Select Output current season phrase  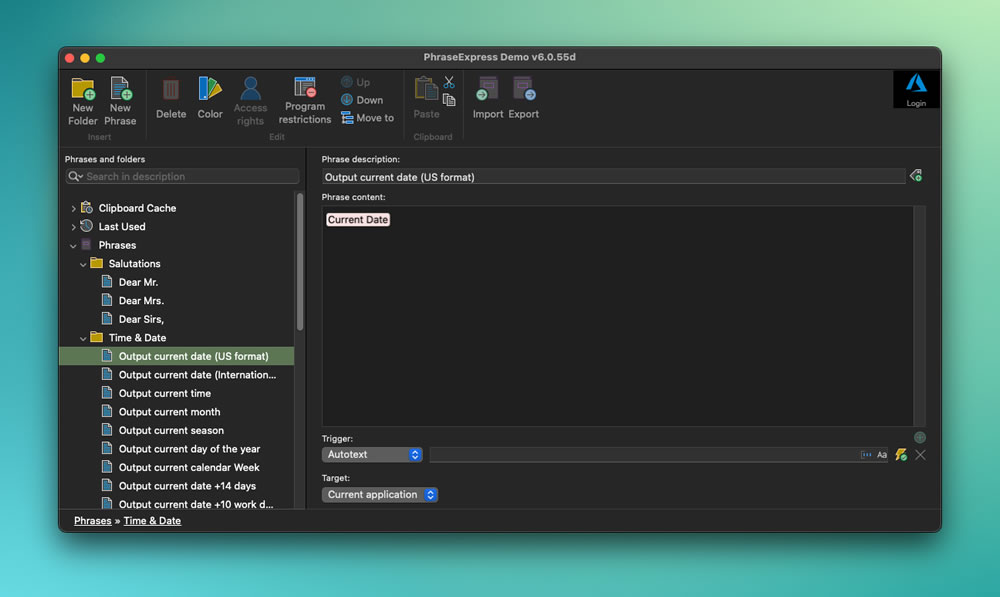coord(171,430)
